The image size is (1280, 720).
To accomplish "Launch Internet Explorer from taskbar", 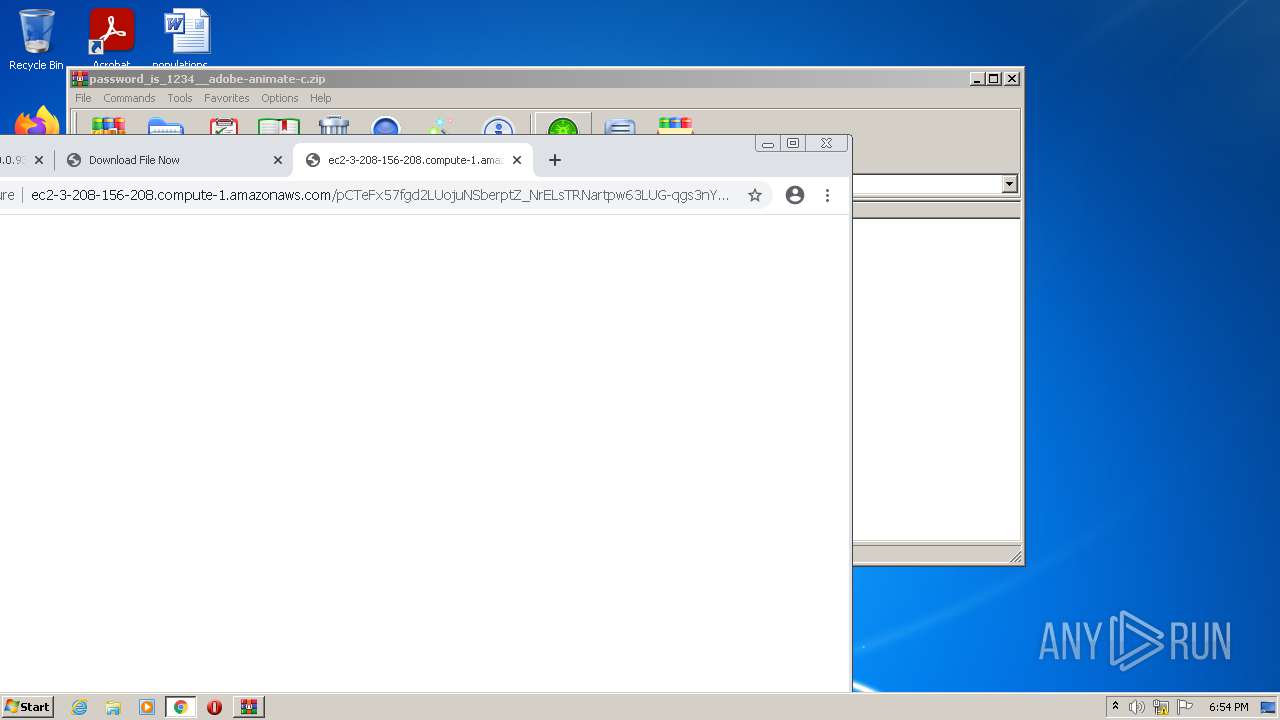I will coord(80,707).
